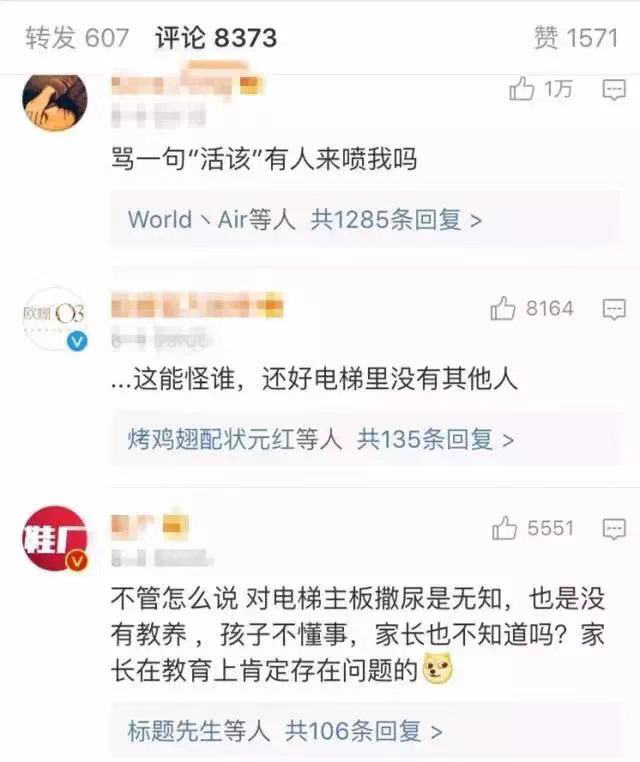Tap comment text 骂一句“活该”有人来喷我吗
The width and height of the screenshot is (640, 762).
[x=264, y=159]
